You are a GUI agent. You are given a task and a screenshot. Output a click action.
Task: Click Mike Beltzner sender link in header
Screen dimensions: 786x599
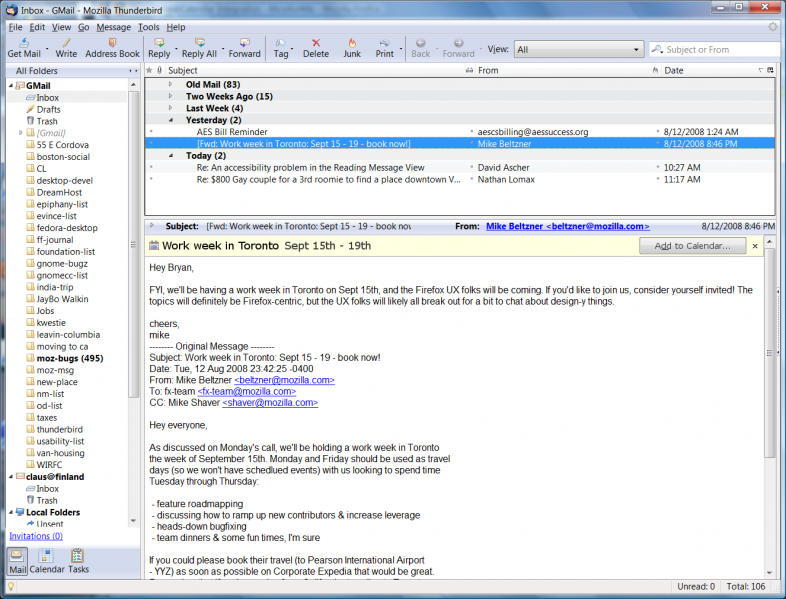[567, 226]
